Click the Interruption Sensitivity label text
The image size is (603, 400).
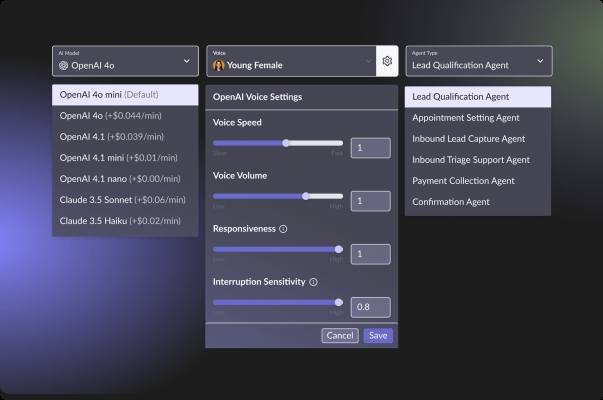pos(259,282)
